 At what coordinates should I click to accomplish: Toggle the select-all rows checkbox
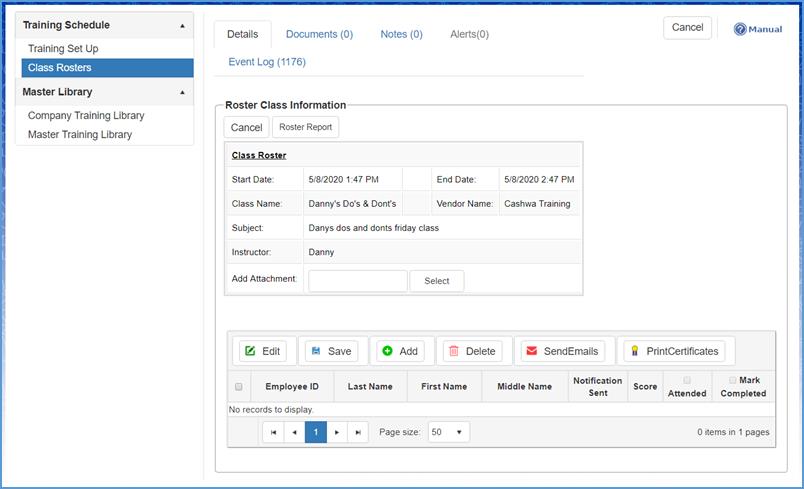[238, 387]
